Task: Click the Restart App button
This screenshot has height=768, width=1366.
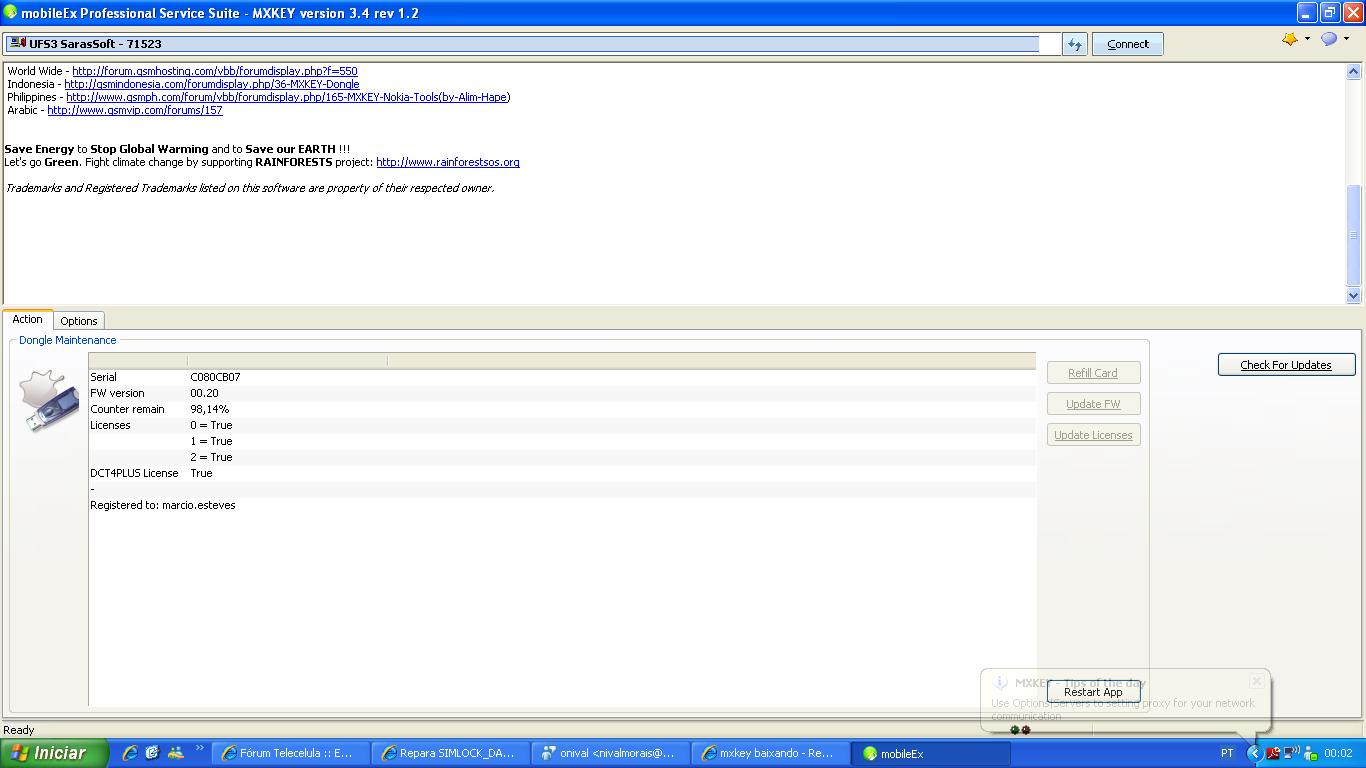Action: 1093,692
